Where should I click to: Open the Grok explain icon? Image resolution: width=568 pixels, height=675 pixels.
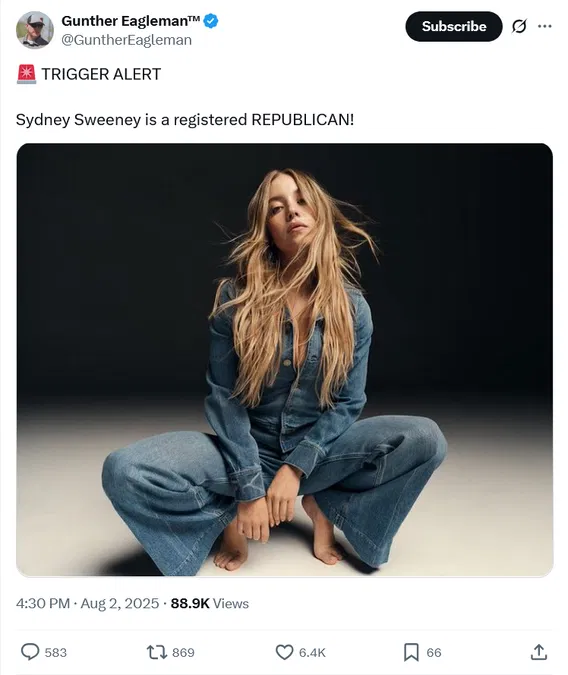point(519,26)
